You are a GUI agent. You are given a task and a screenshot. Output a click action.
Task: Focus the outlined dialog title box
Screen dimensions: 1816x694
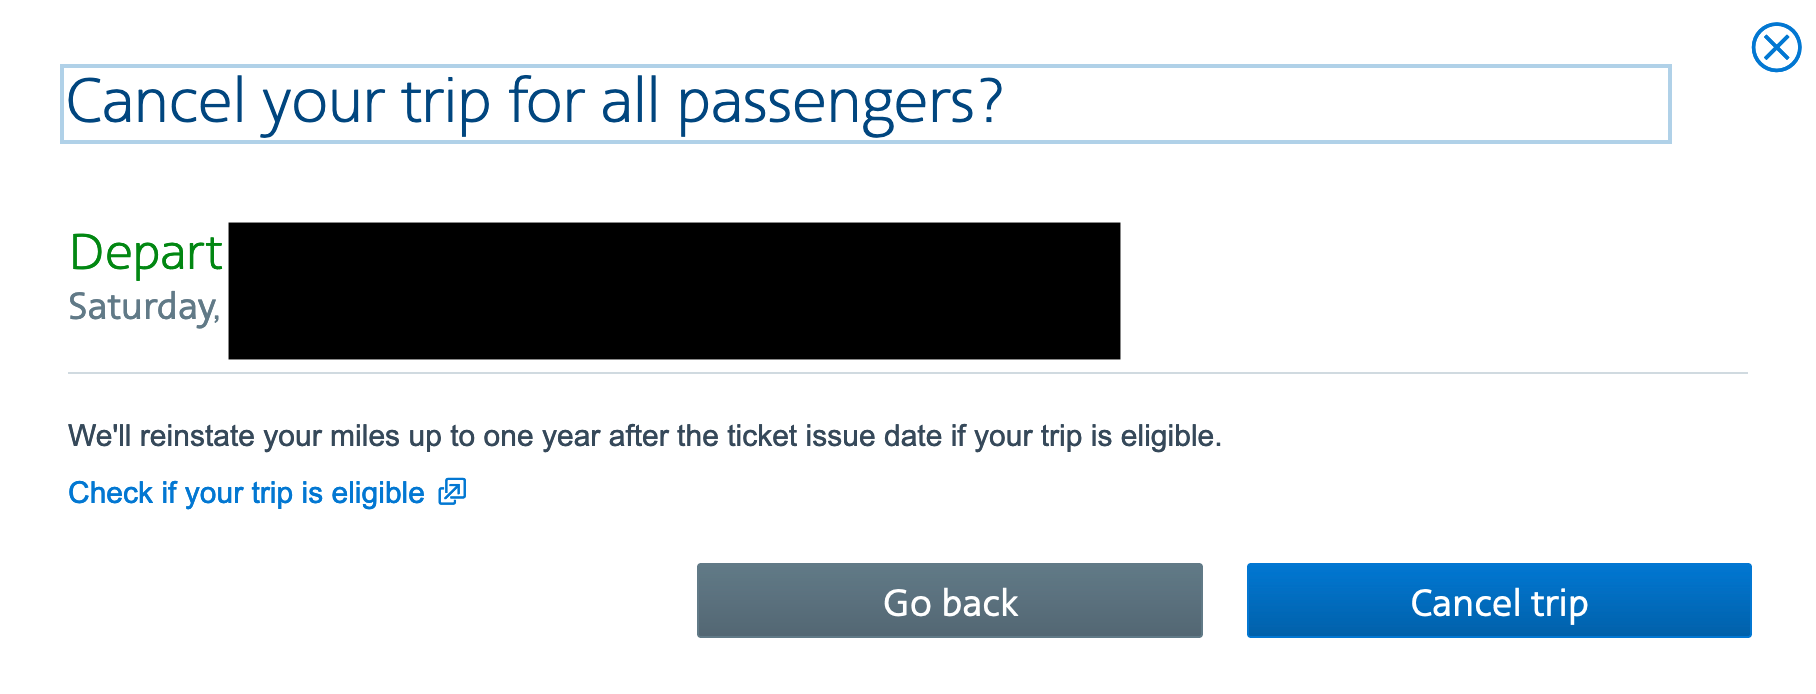tap(866, 104)
